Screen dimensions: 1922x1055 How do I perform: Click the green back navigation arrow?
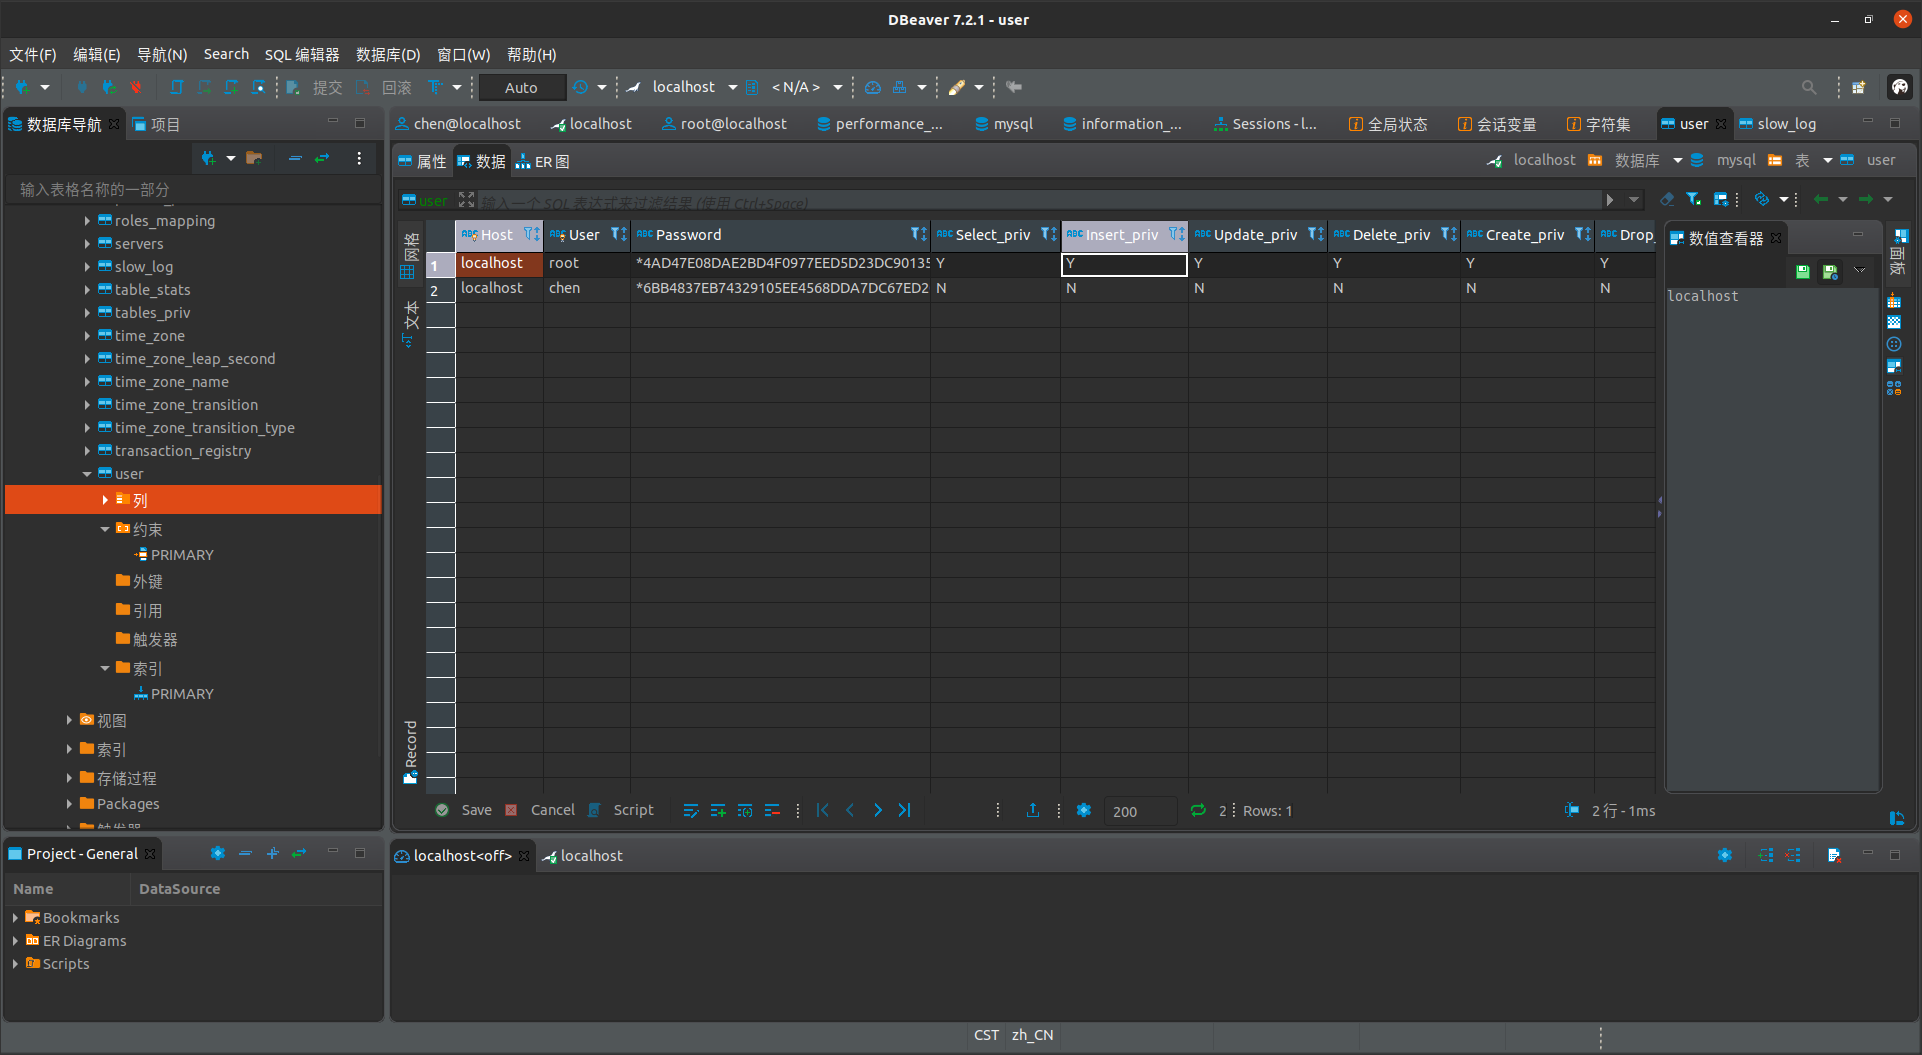pos(1821,199)
